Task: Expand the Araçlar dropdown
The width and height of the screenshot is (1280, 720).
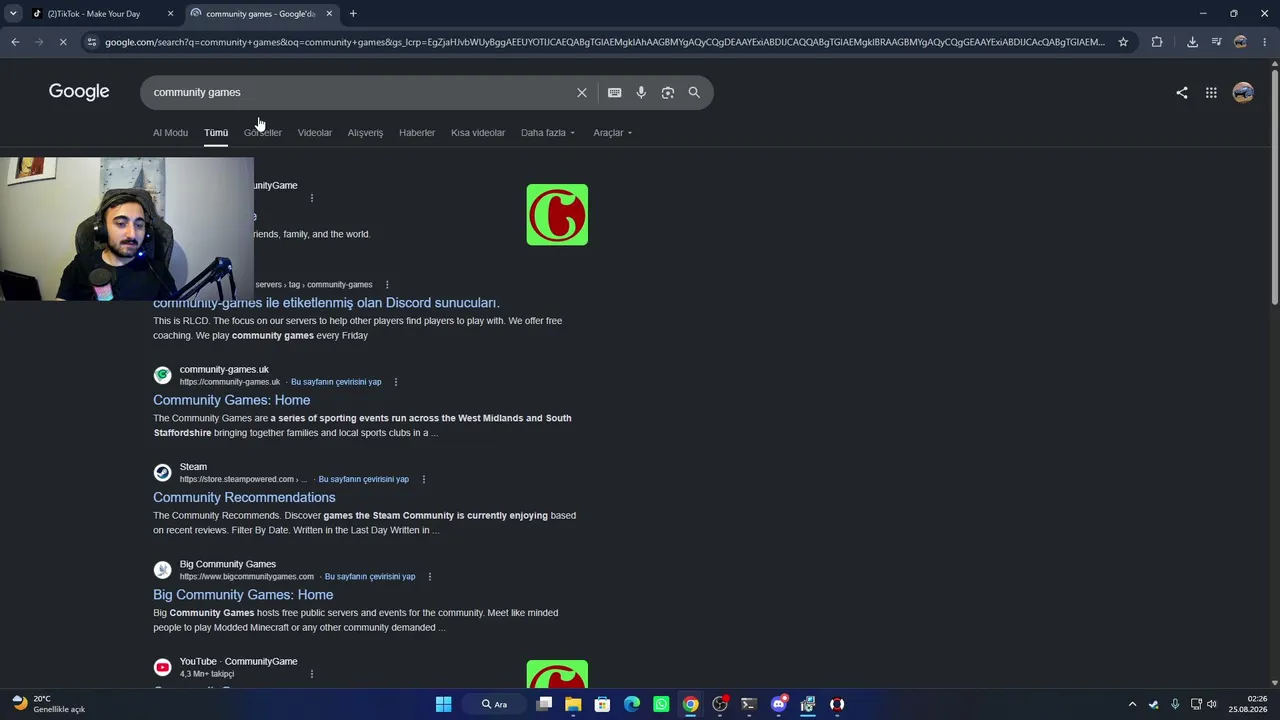Action: tap(612, 133)
